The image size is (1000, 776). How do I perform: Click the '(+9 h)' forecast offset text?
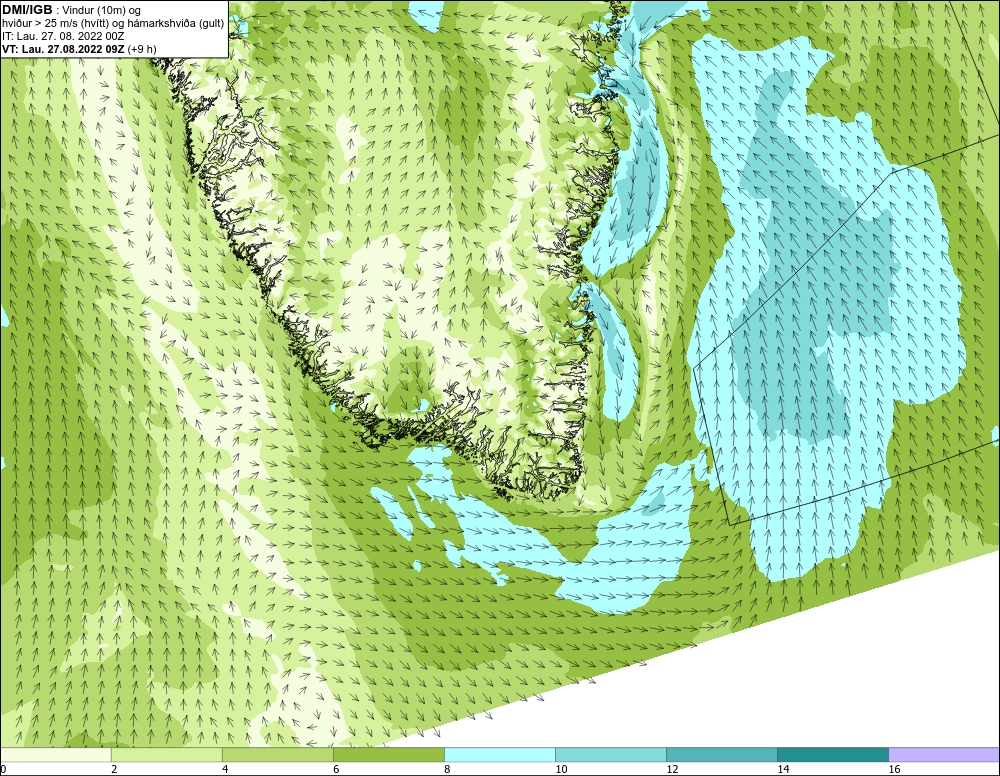(x=142, y=49)
